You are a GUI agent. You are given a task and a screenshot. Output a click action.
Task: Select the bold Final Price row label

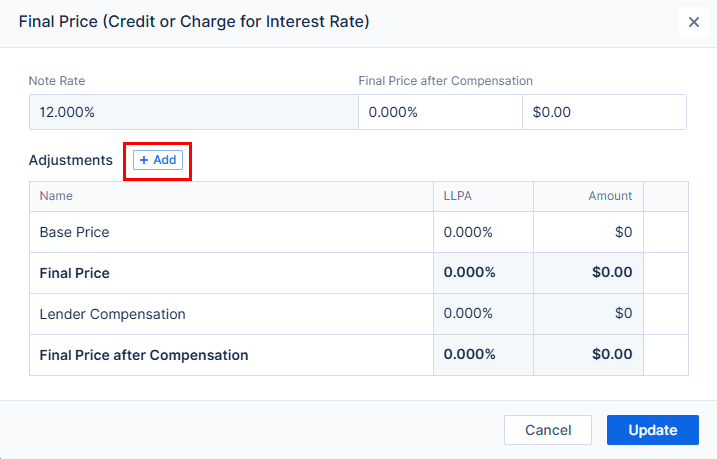point(75,273)
